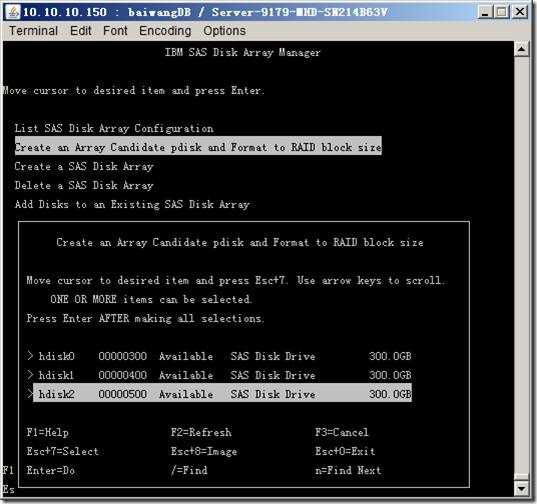
Task: Click the F3=Cancel hint
Action: [x=342, y=432]
